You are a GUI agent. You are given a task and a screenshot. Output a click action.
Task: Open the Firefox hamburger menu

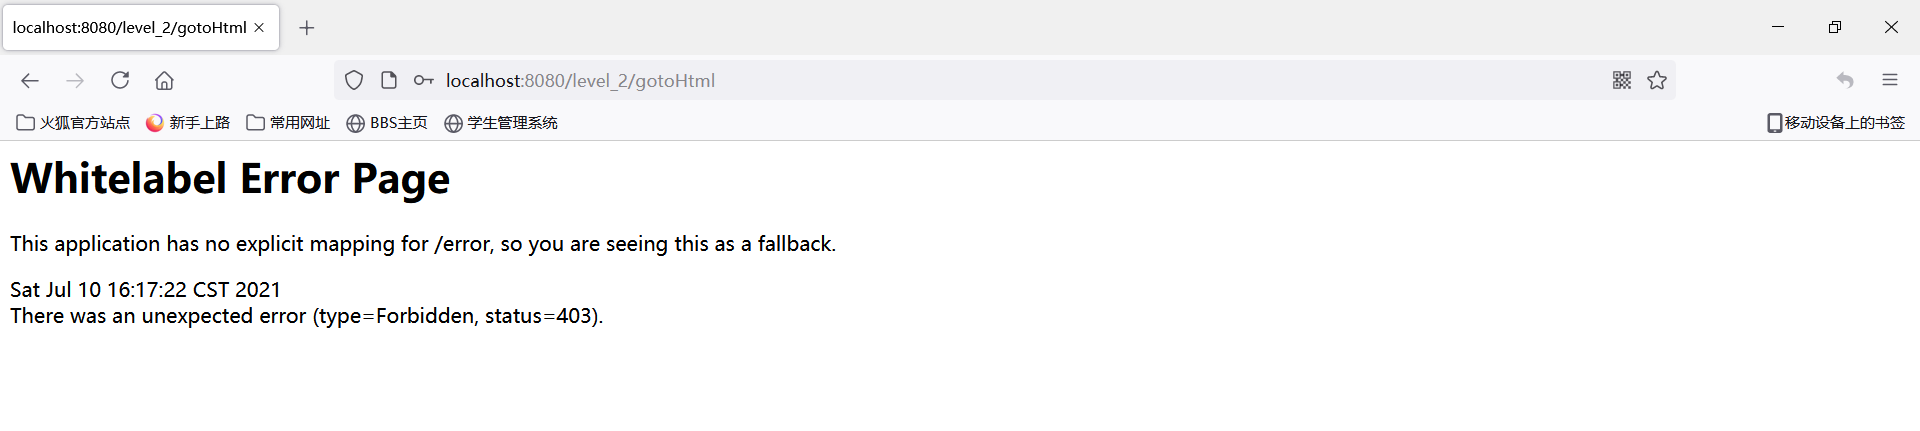point(1890,81)
